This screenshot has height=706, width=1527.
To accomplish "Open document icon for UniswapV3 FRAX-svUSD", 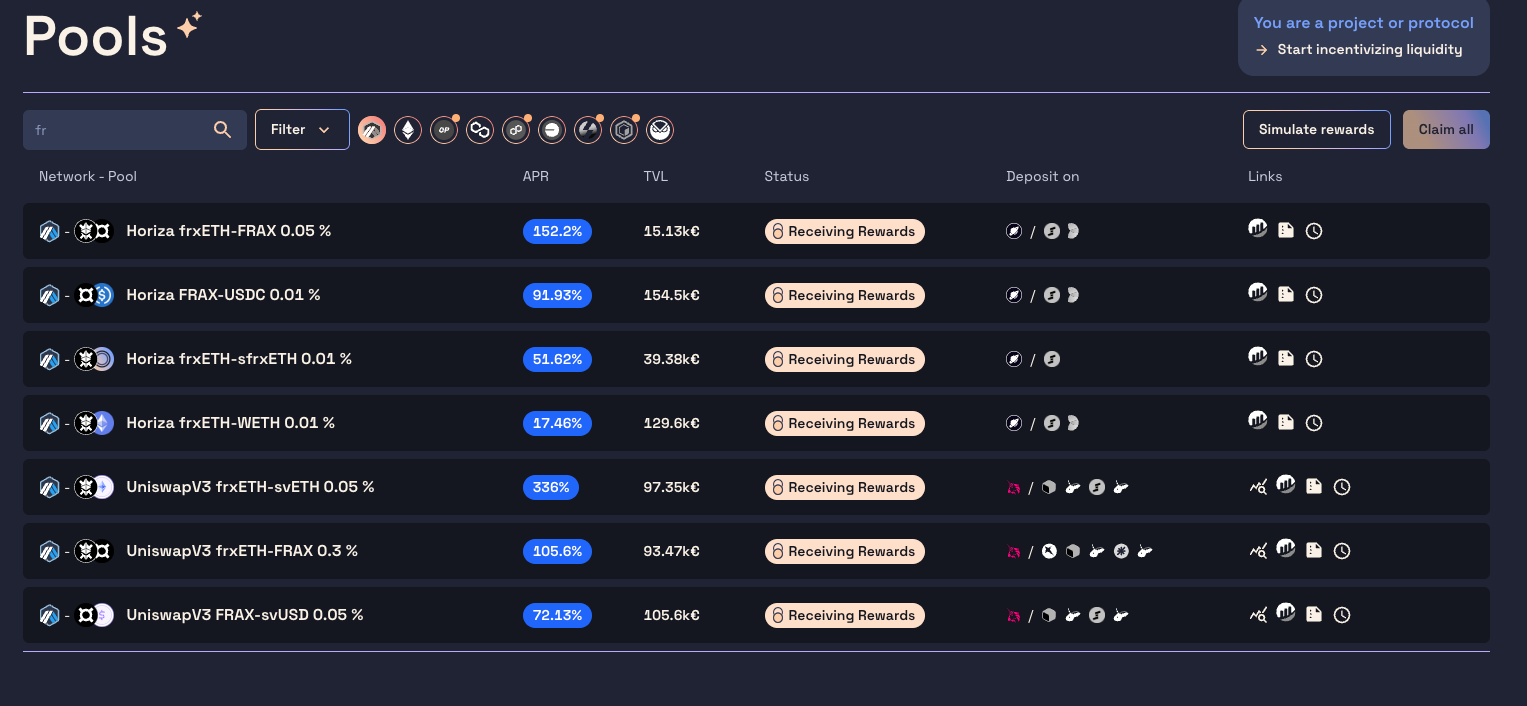I will click(1314, 614).
